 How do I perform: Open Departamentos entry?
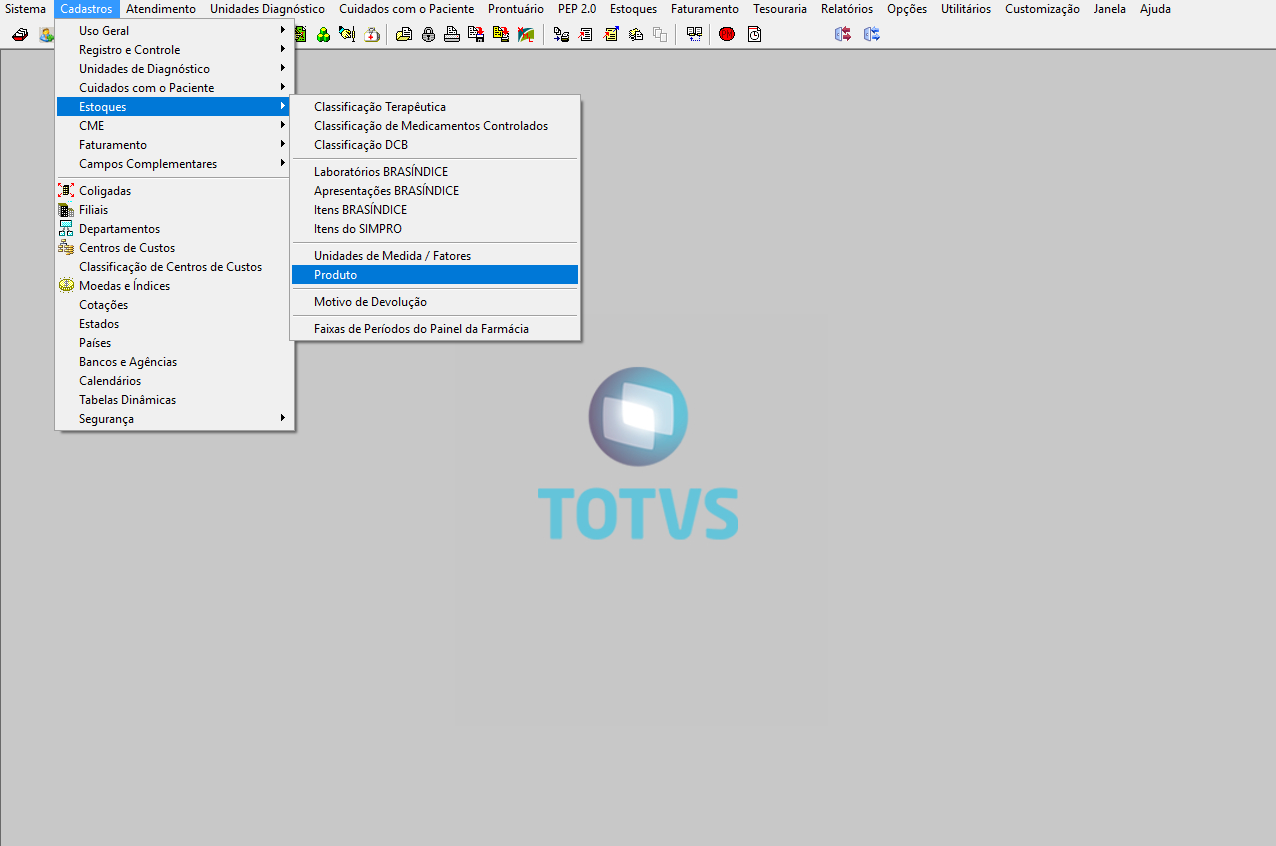175,228
